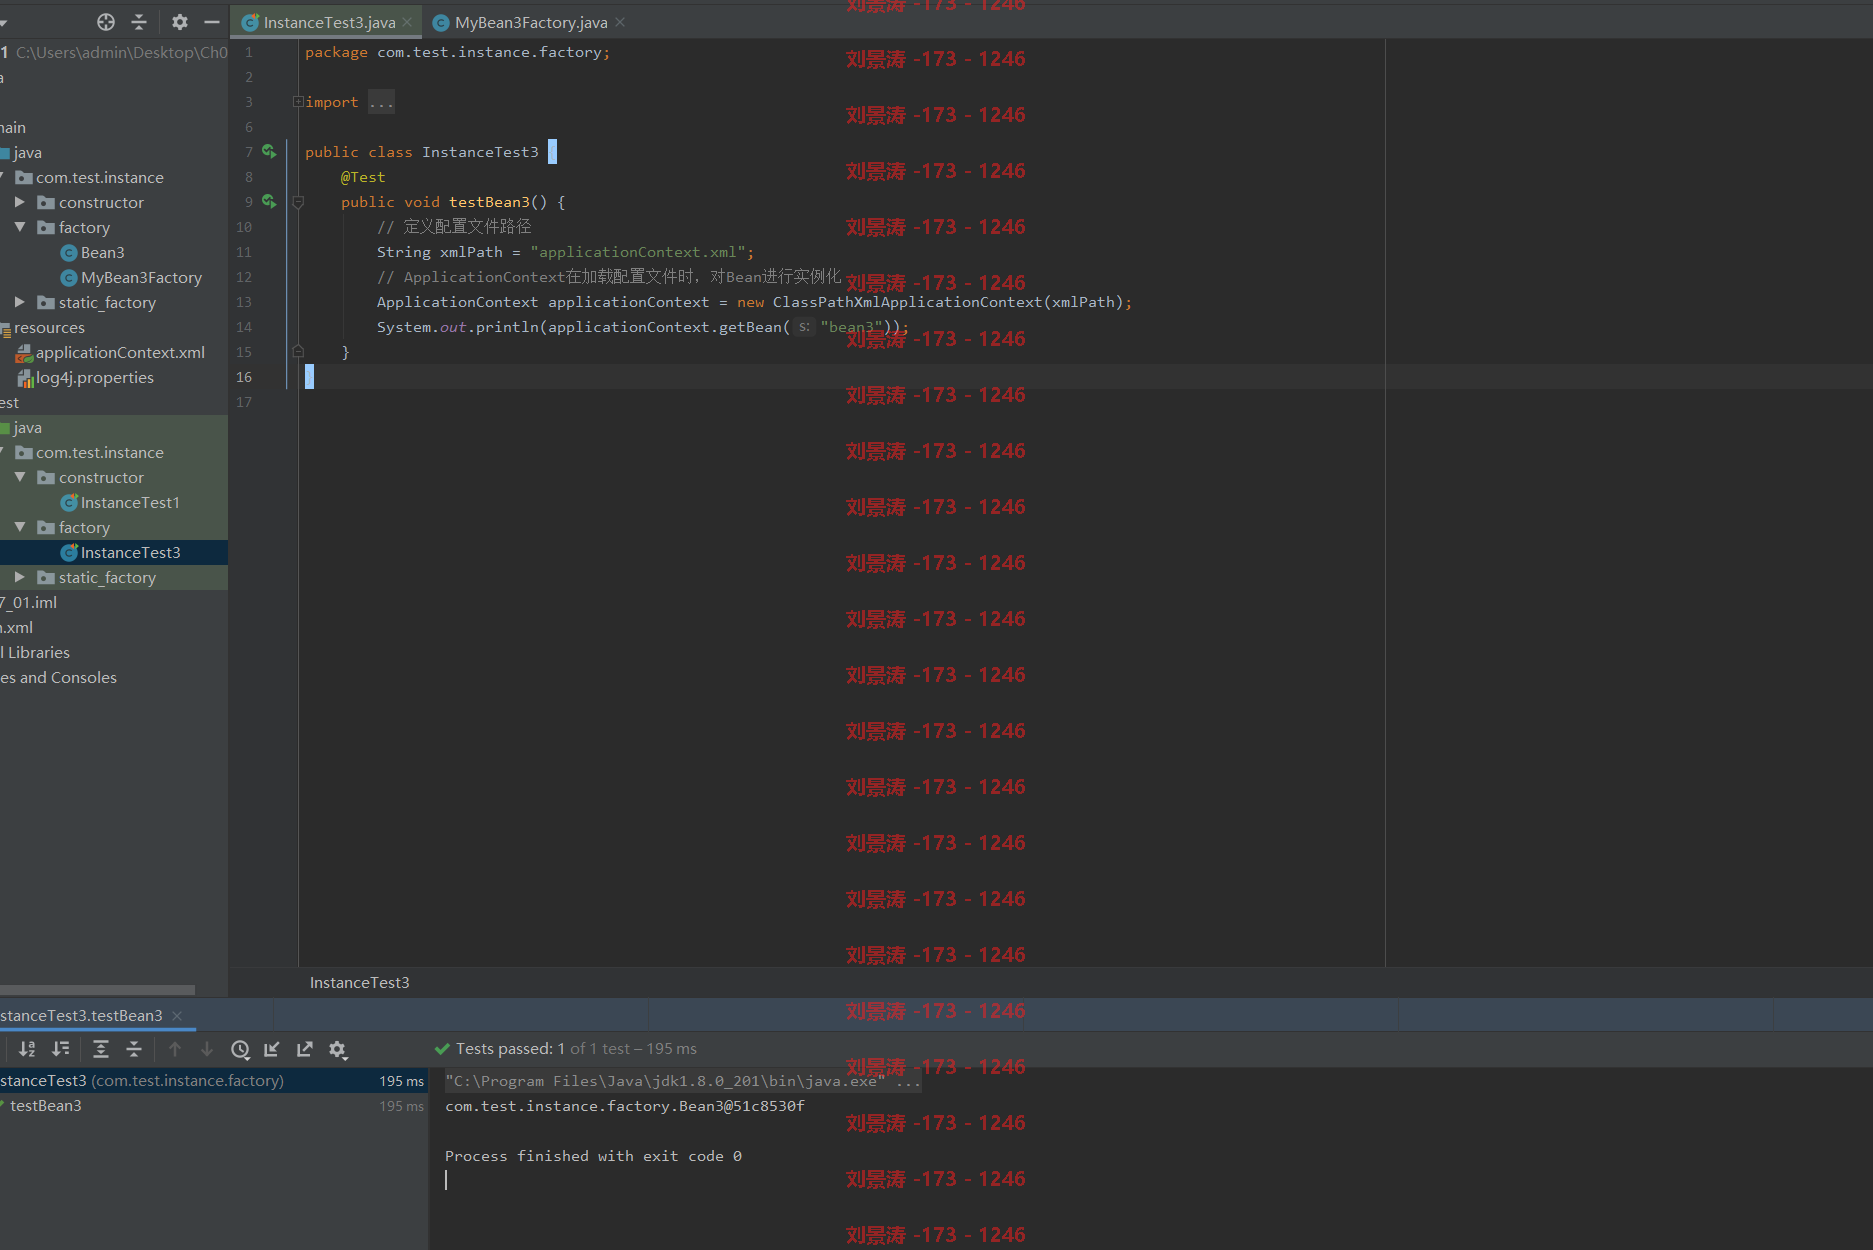Select testBean3 test result
The height and width of the screenshot is (1250, 1873).
46,1105
